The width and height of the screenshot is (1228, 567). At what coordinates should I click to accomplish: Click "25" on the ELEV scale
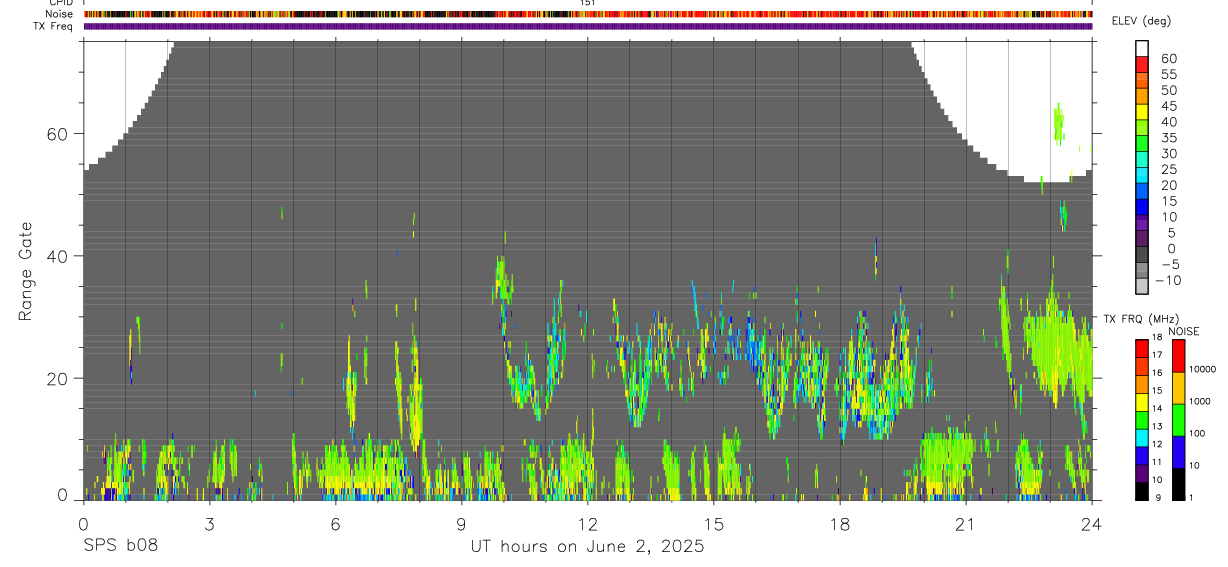point(1168,170)
